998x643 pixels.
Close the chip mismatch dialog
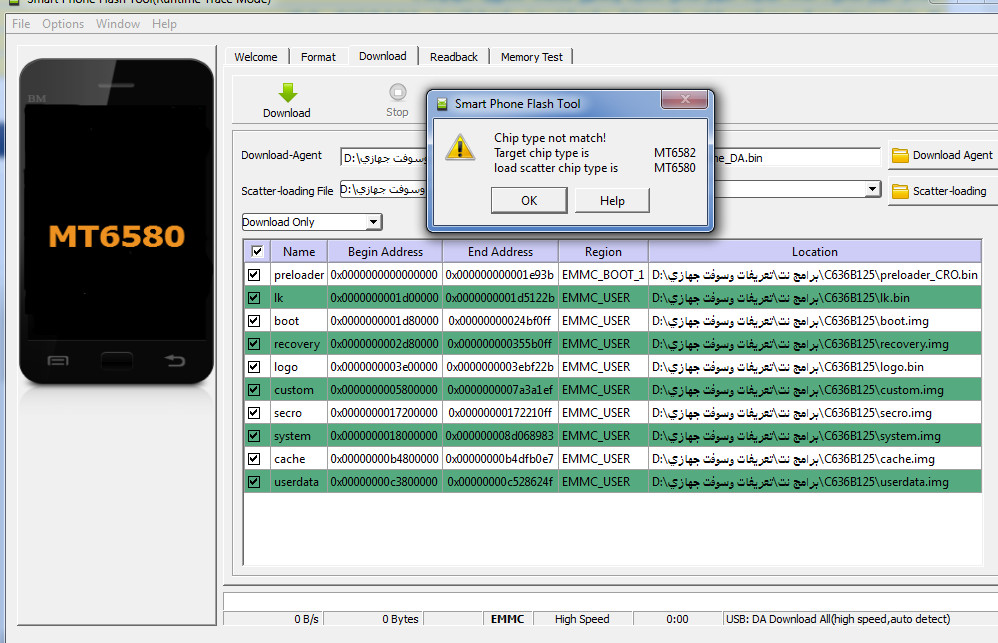685,99
